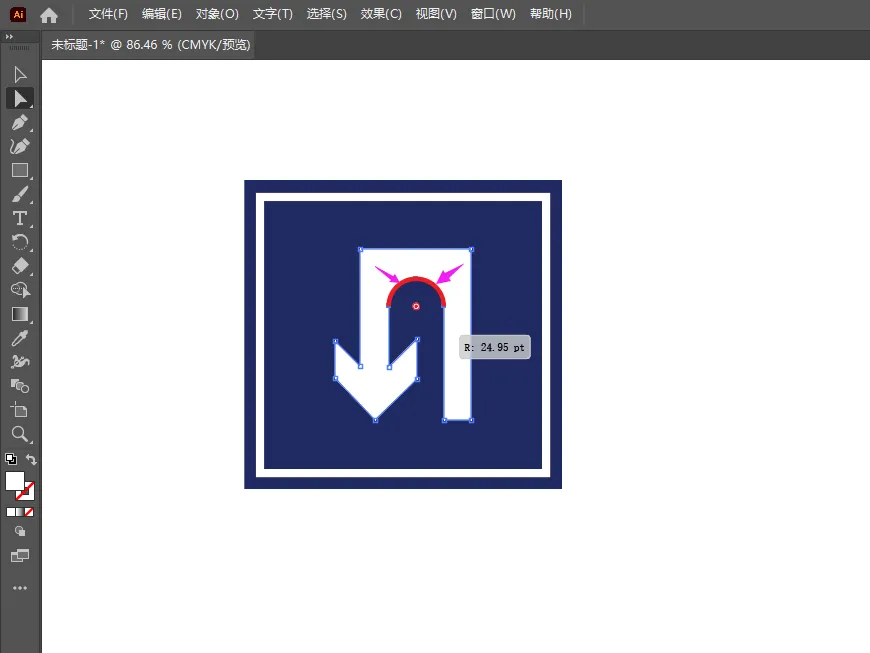This screenshot has width=870, height=653.
Task: Select the Eraser tool
Action: (20, 266)
